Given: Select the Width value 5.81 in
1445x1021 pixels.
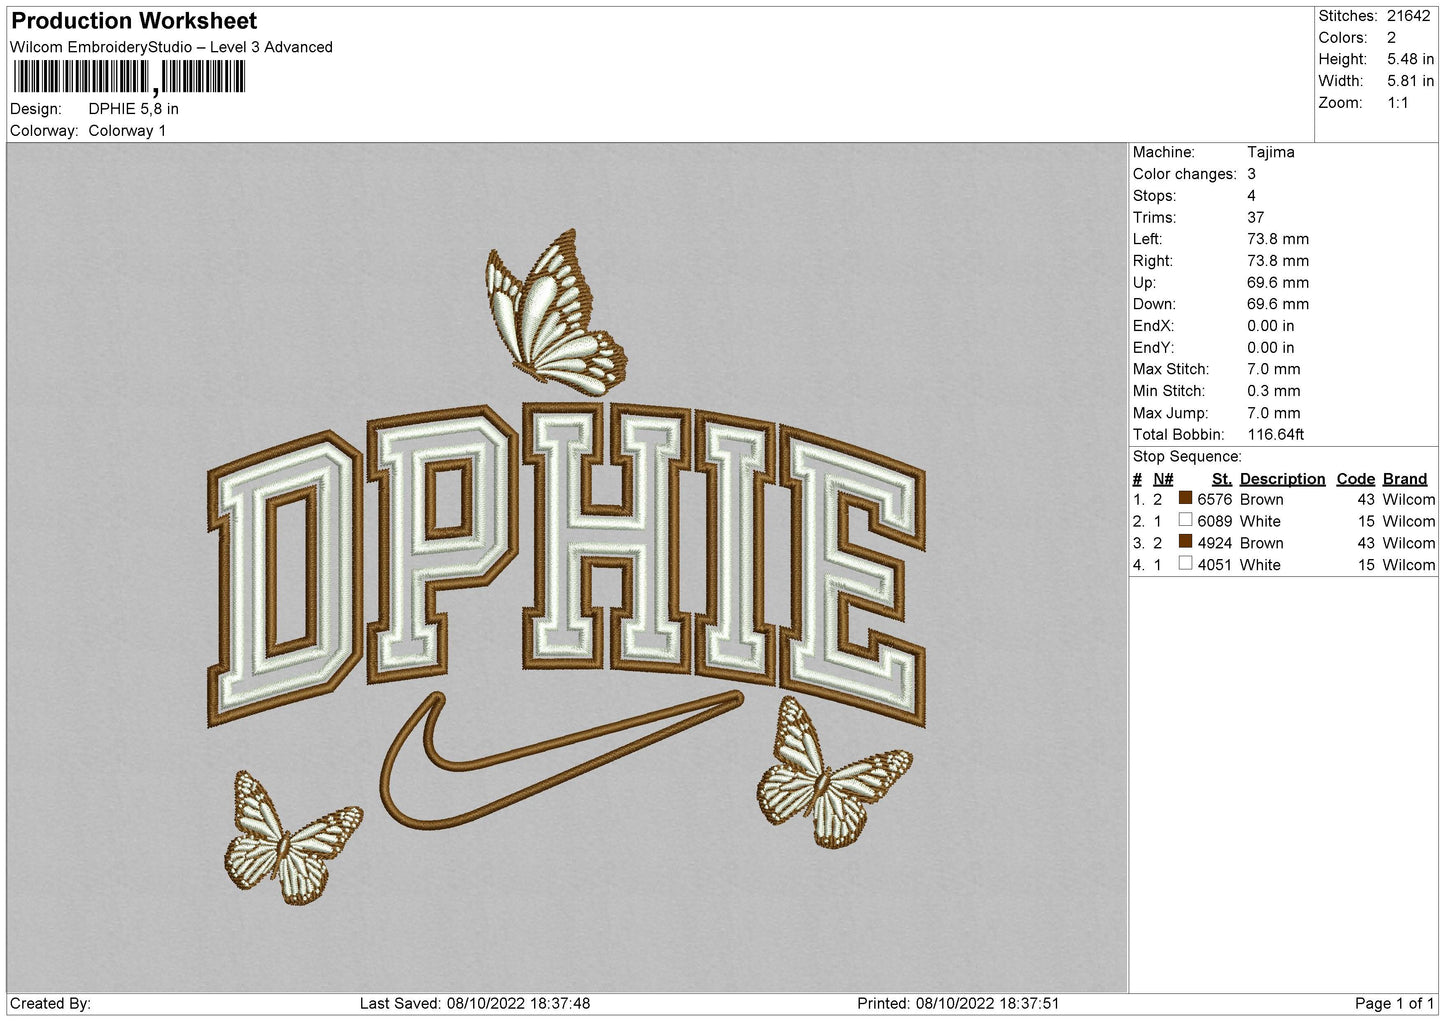Looking at the screenshot, I should tap(1410, 81).
